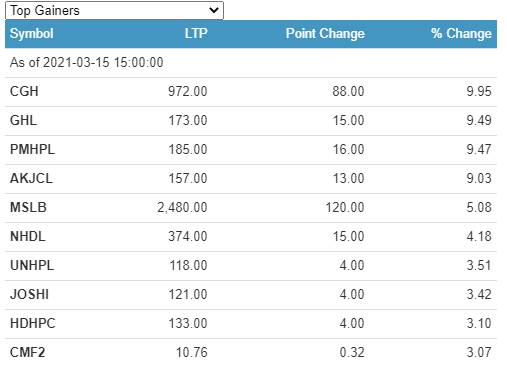The height and width of the screenshot is (367, 507).
Task: Click the dropdown chevron arrow
Action: (x=214, y=10)
